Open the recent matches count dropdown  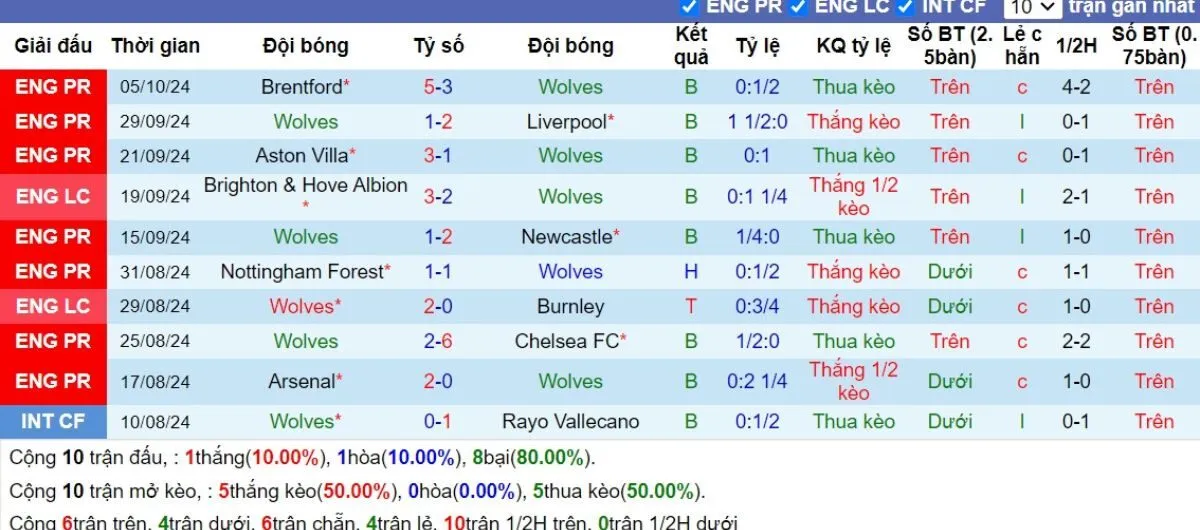pos(1031,7)
